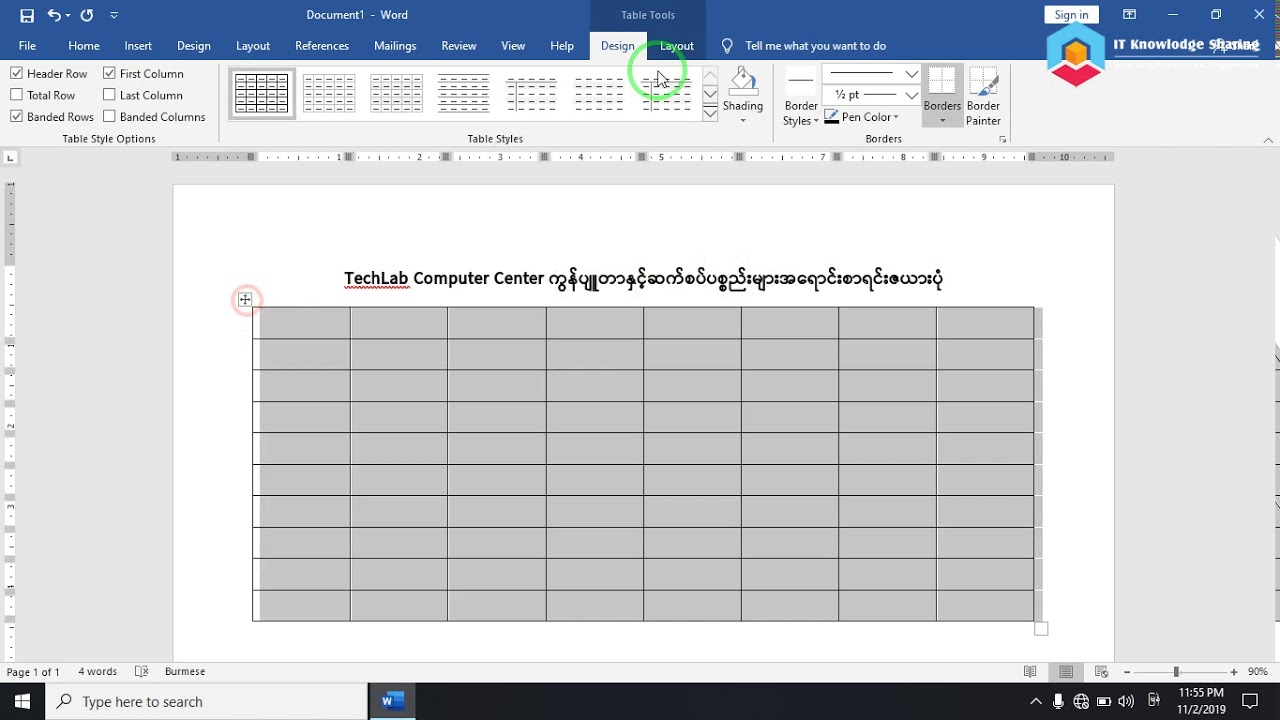The height and width of the screenshot is (720, 1280).
Task: Expand the full Table Styles gallery
Action: (x=710, y=113)
